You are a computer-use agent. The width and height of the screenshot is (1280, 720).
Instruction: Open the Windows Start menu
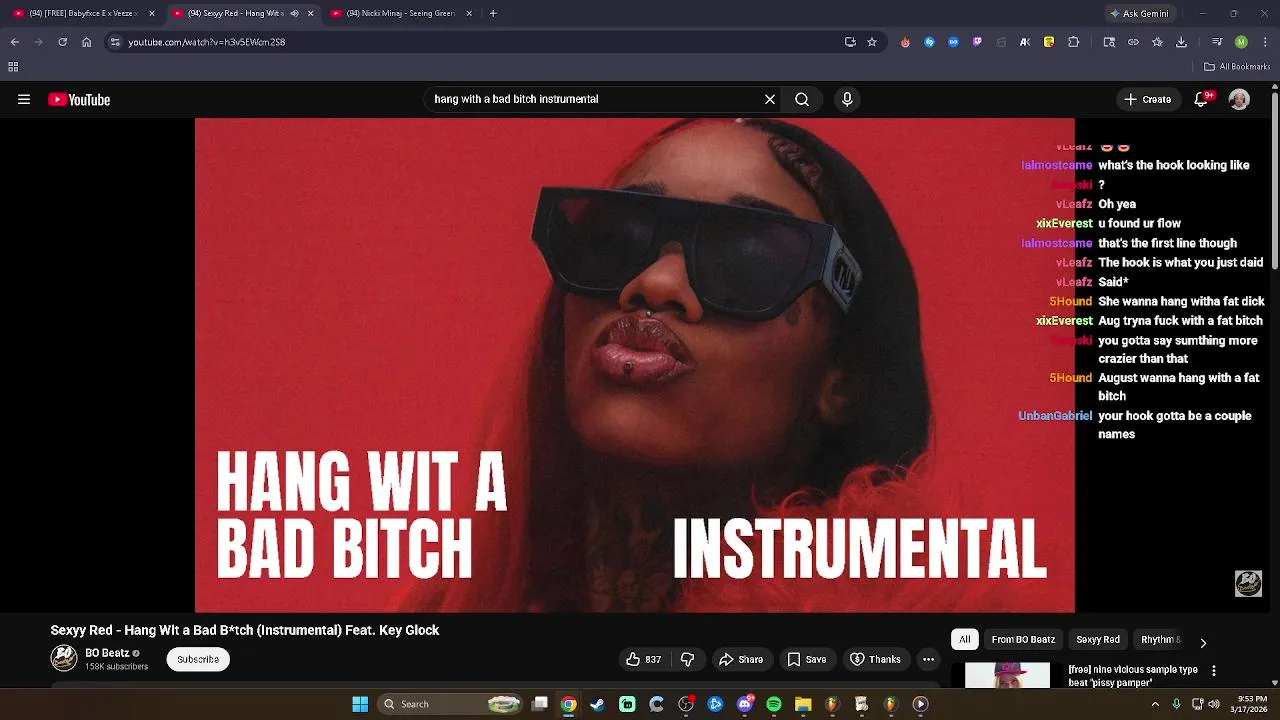click(360, 704)
